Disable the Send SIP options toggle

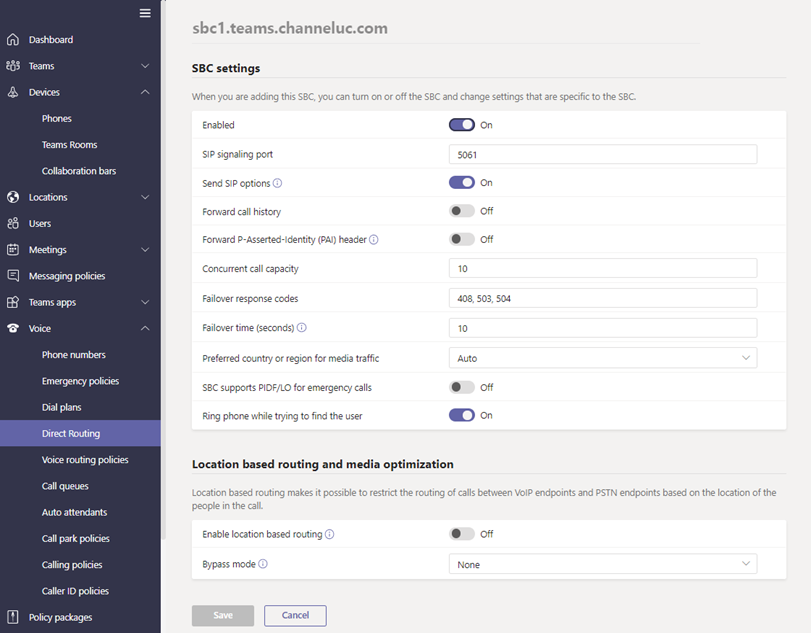pyautogui.click(x=461, y=183)
